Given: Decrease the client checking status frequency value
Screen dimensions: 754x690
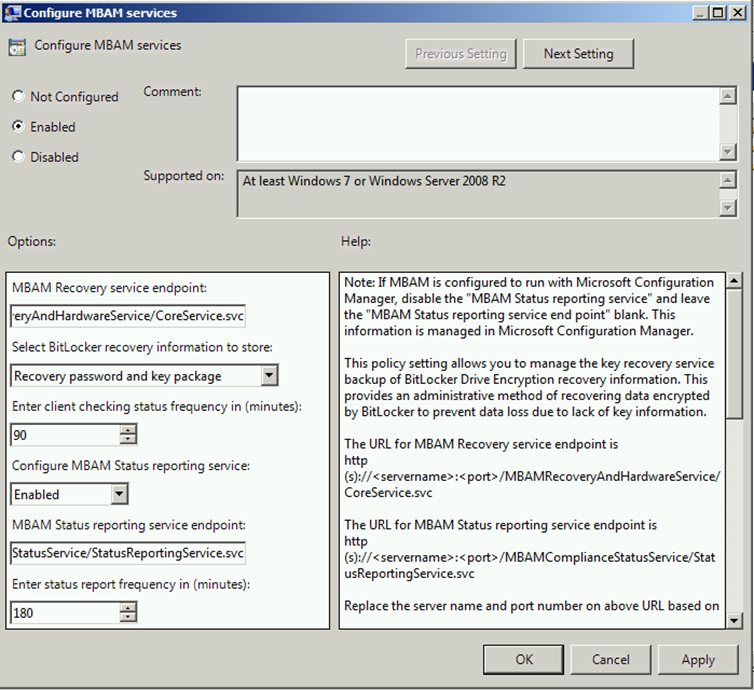Looking at the screenshot, I should [x=128, y=439].
